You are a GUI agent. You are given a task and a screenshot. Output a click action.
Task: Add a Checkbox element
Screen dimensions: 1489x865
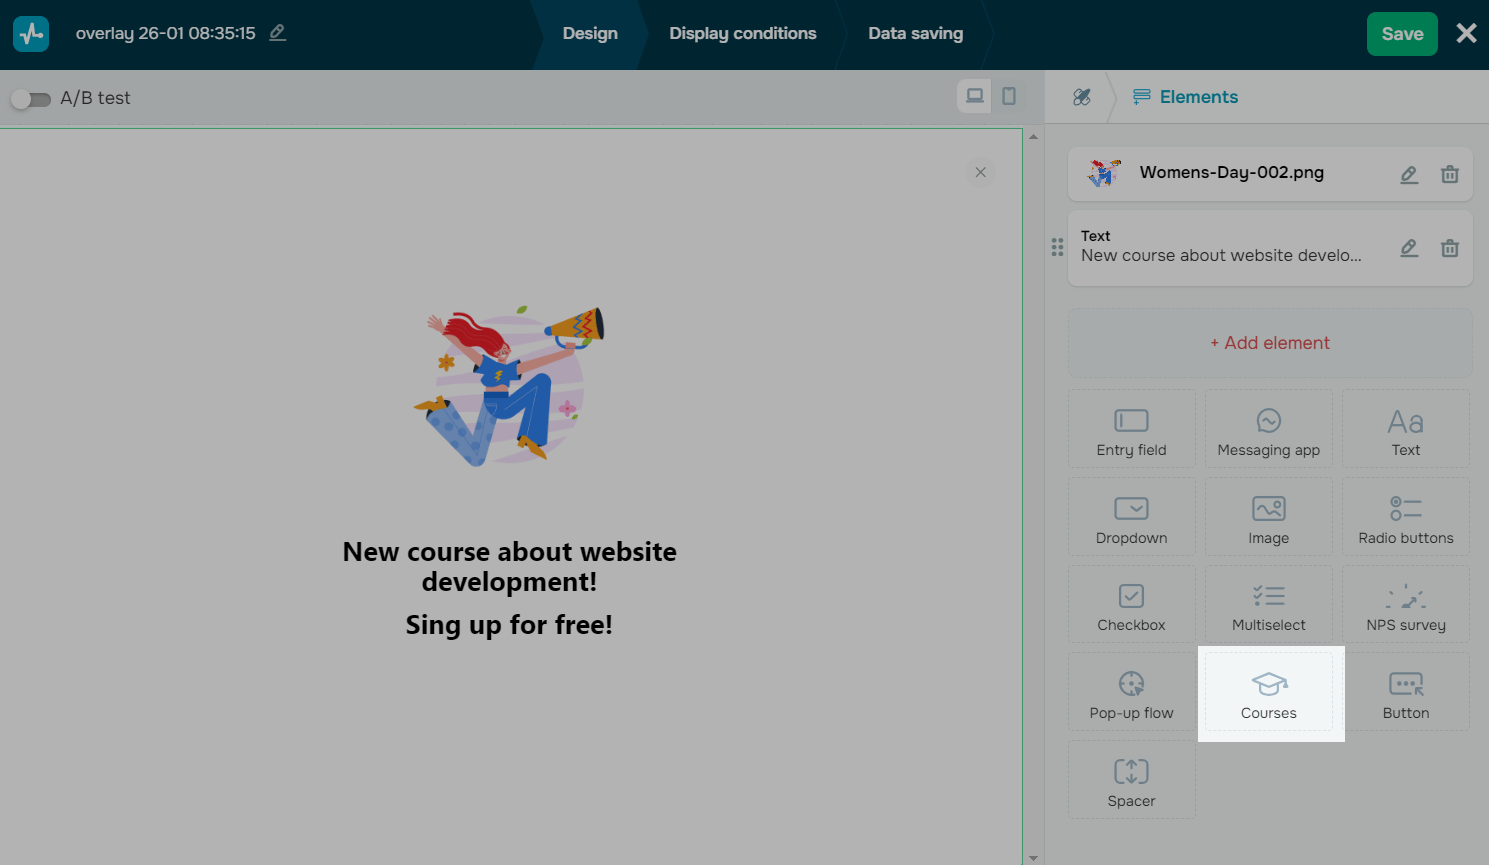click(1132, 604)
